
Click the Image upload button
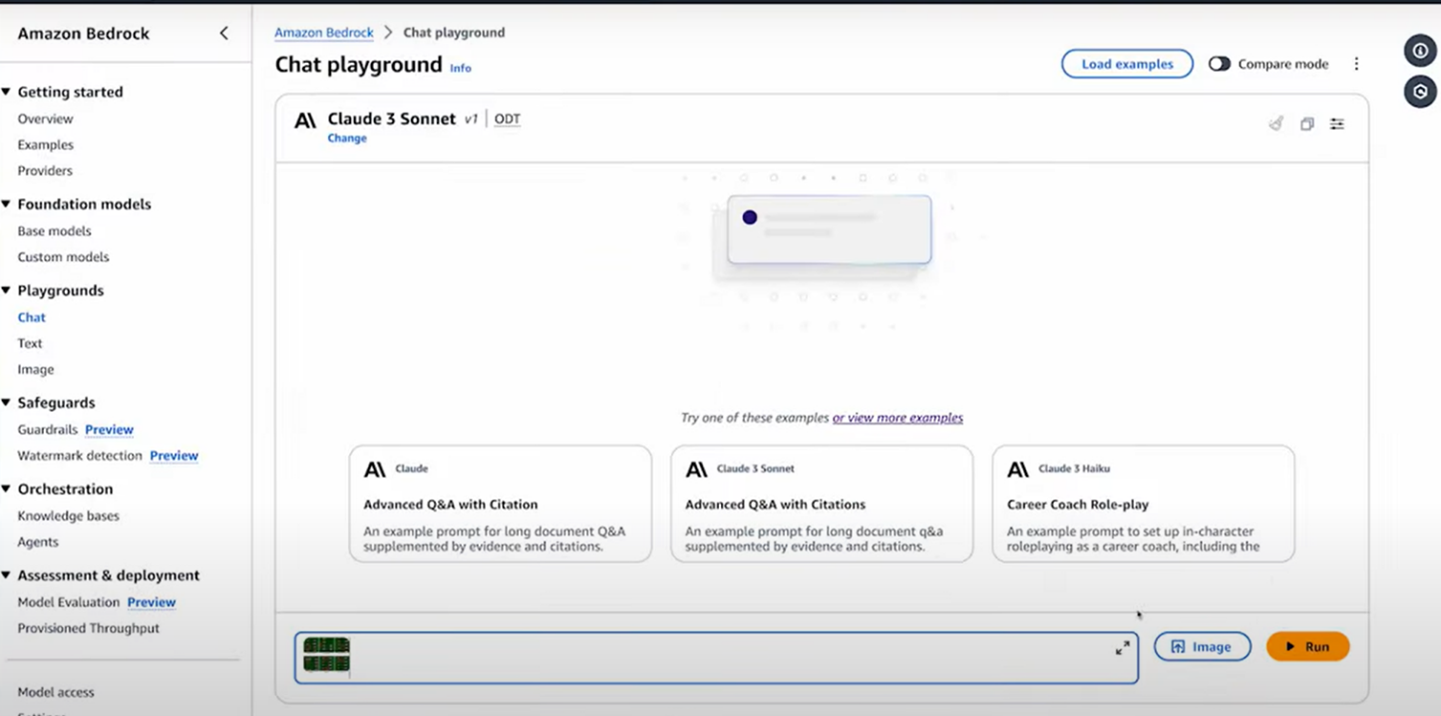point(1202,647)
